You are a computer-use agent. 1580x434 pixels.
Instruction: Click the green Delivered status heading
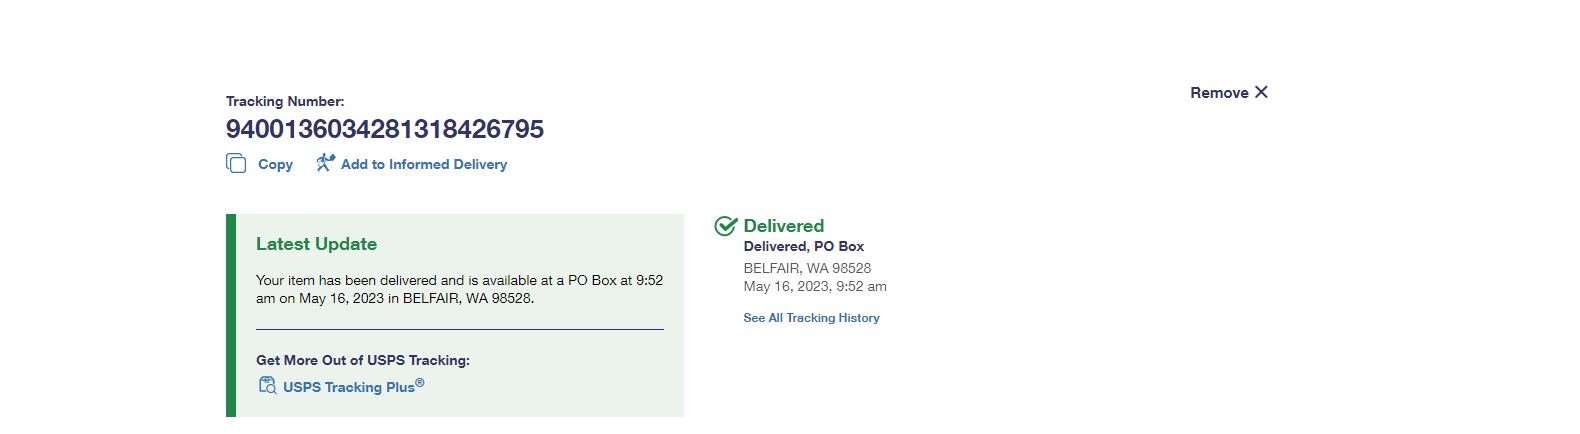784,226
